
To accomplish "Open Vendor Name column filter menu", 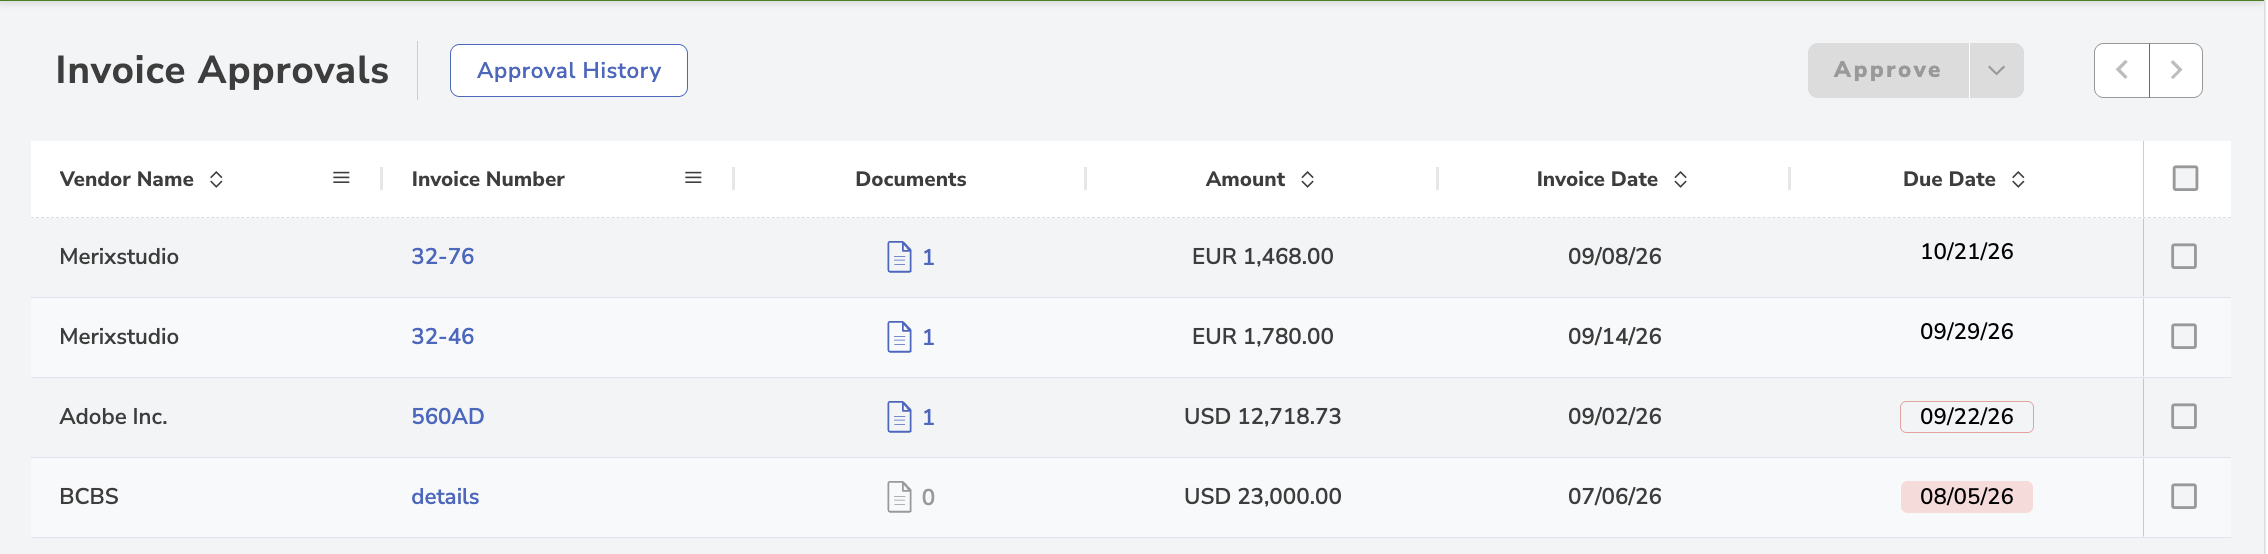I will 341,178.
